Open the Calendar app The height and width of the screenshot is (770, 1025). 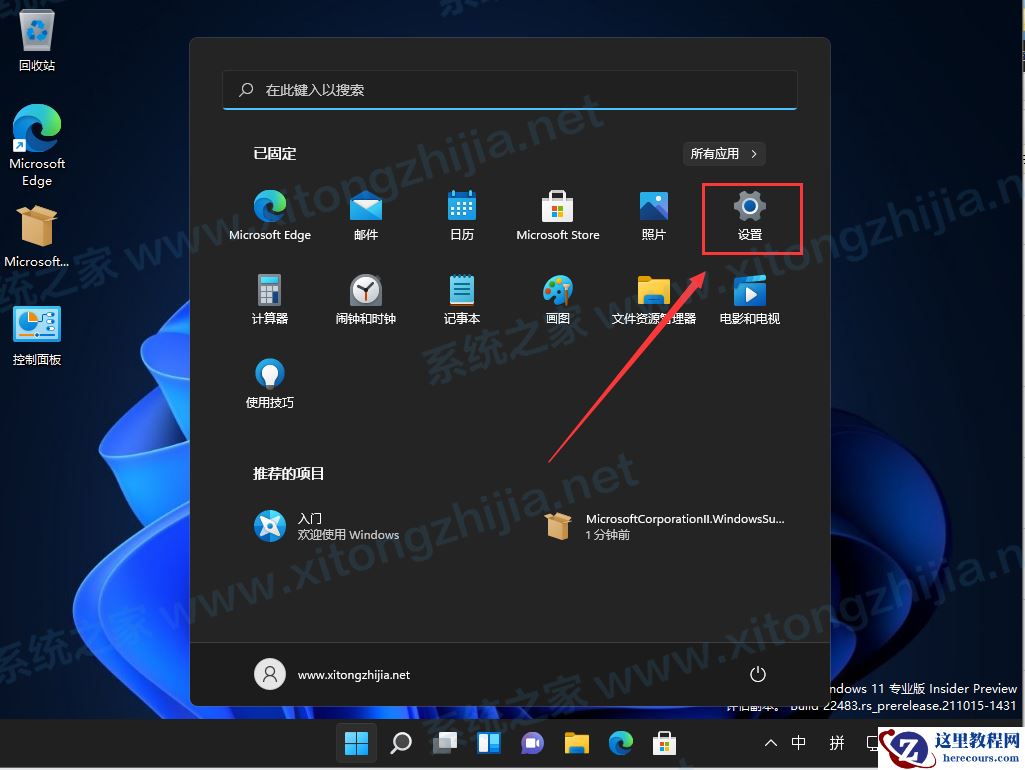pos(461,212)
